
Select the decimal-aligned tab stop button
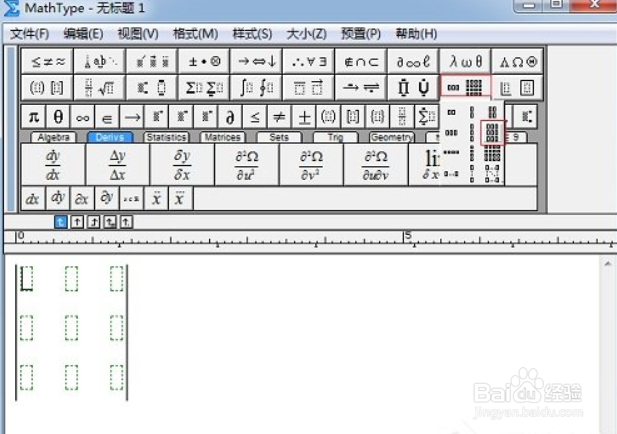[x=126, y=222]
